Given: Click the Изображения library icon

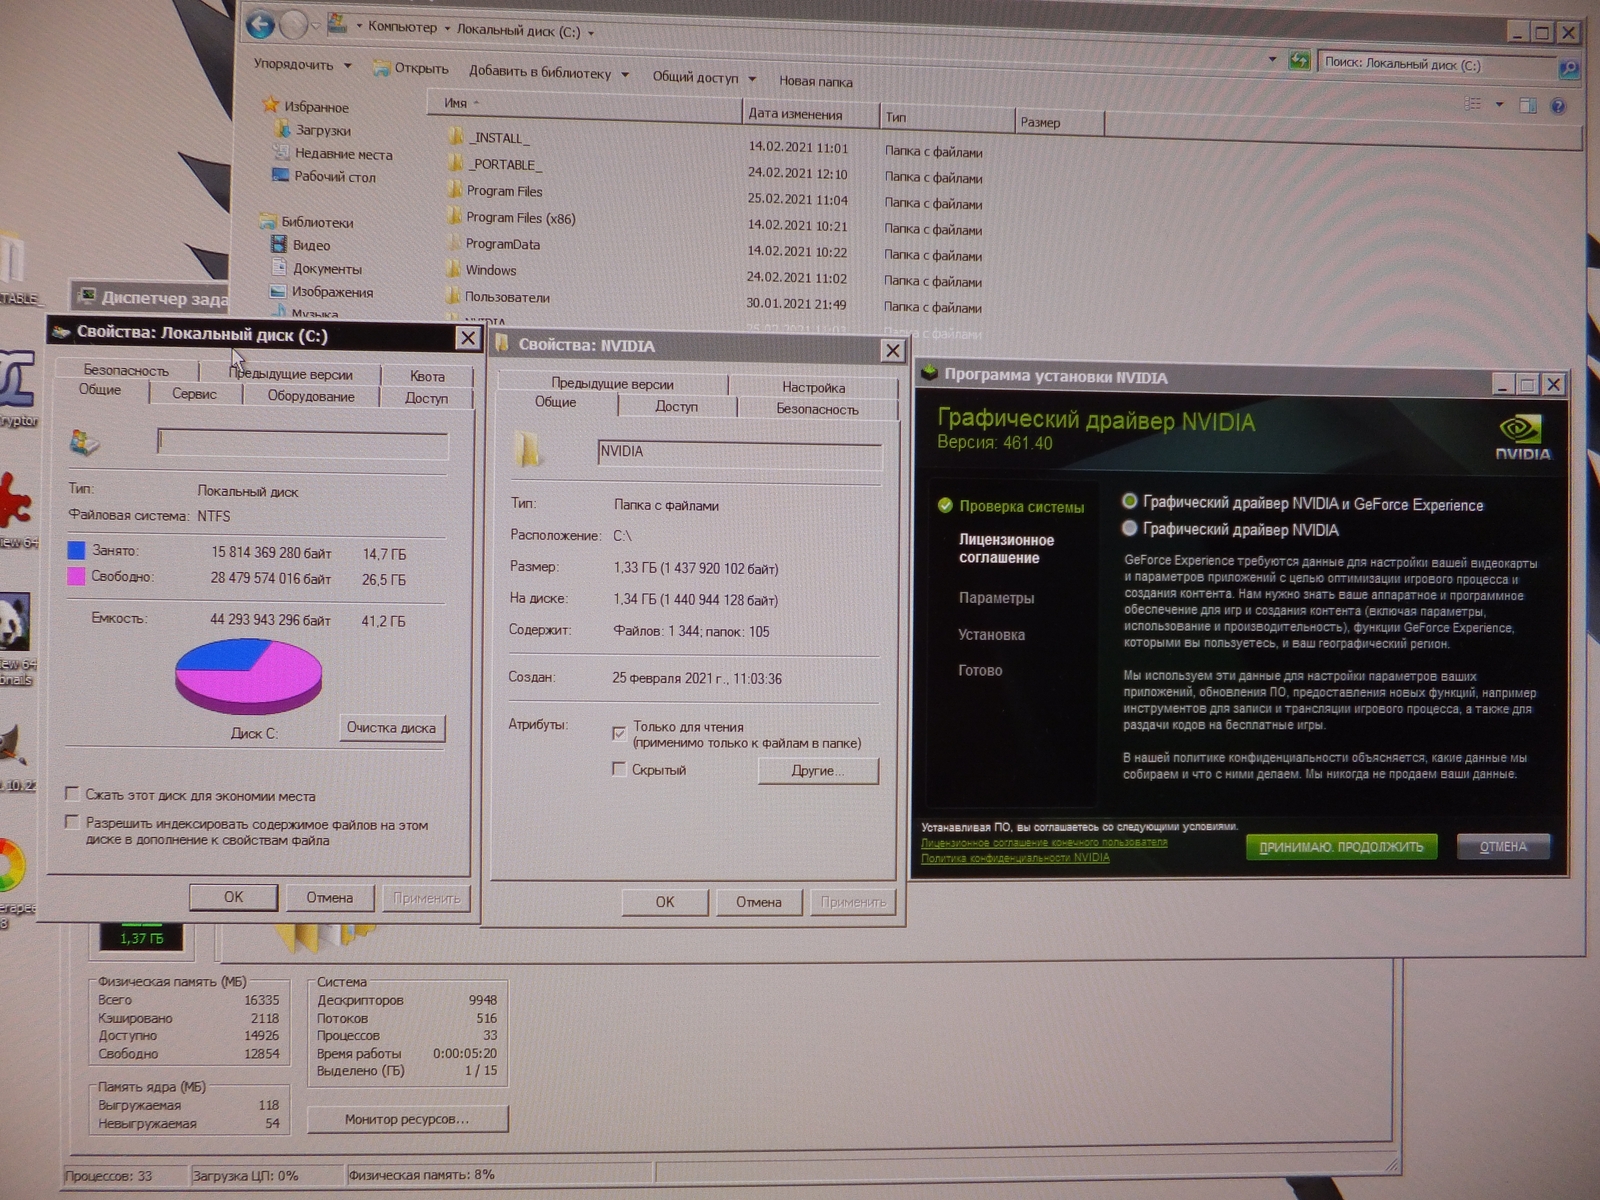Looking at the screenshot, I should pyautogui.click(x=279, y=291).
